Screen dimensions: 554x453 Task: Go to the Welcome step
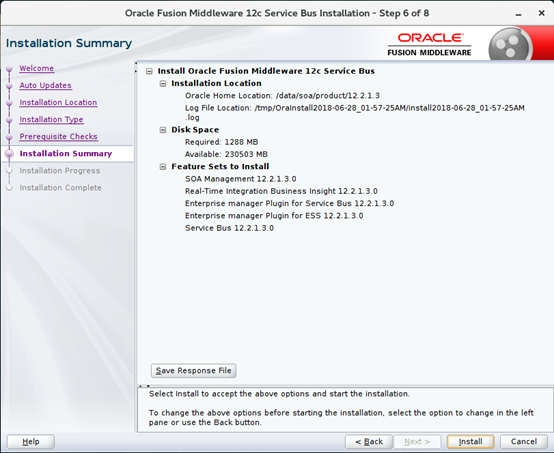pyautogui.click(x=37, y=68)
